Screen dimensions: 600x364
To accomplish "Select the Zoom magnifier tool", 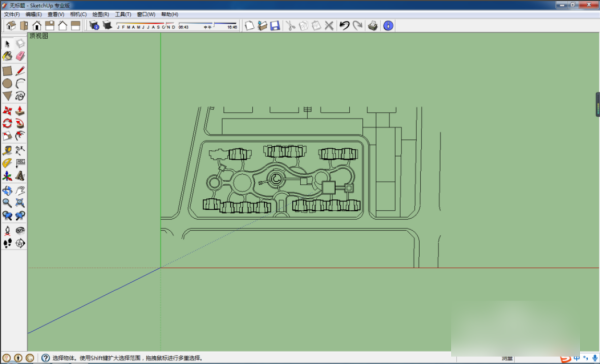I will (x=7, y=203).
